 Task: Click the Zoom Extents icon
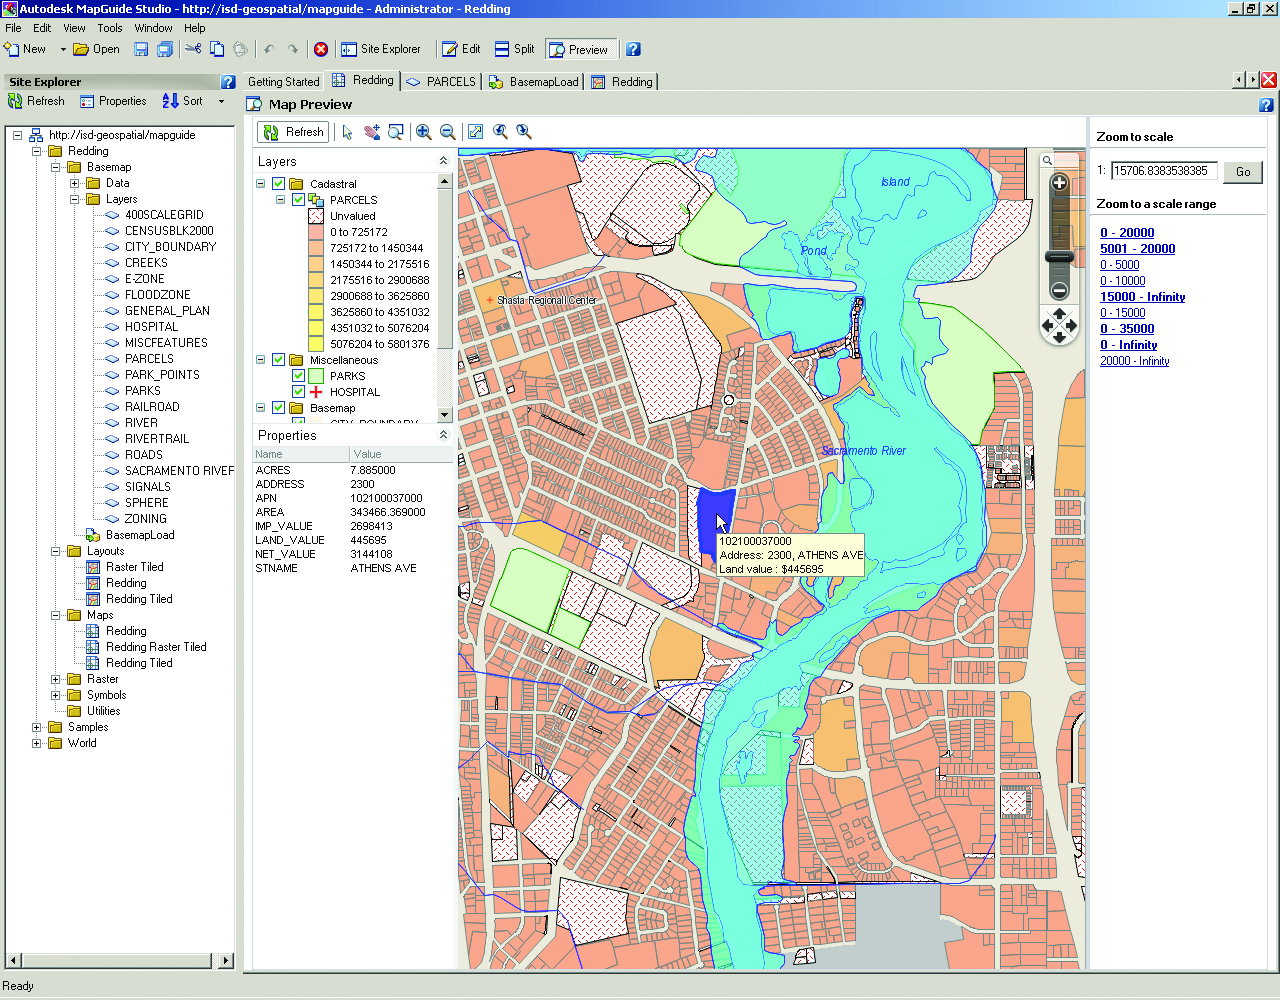point(476,132)
